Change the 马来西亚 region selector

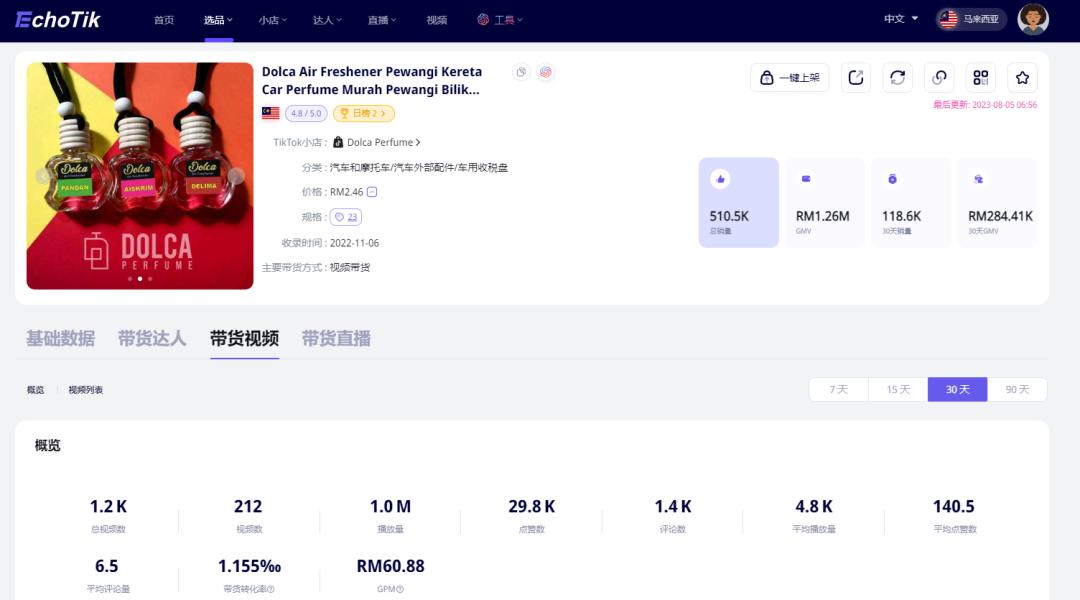pos(970,19)
